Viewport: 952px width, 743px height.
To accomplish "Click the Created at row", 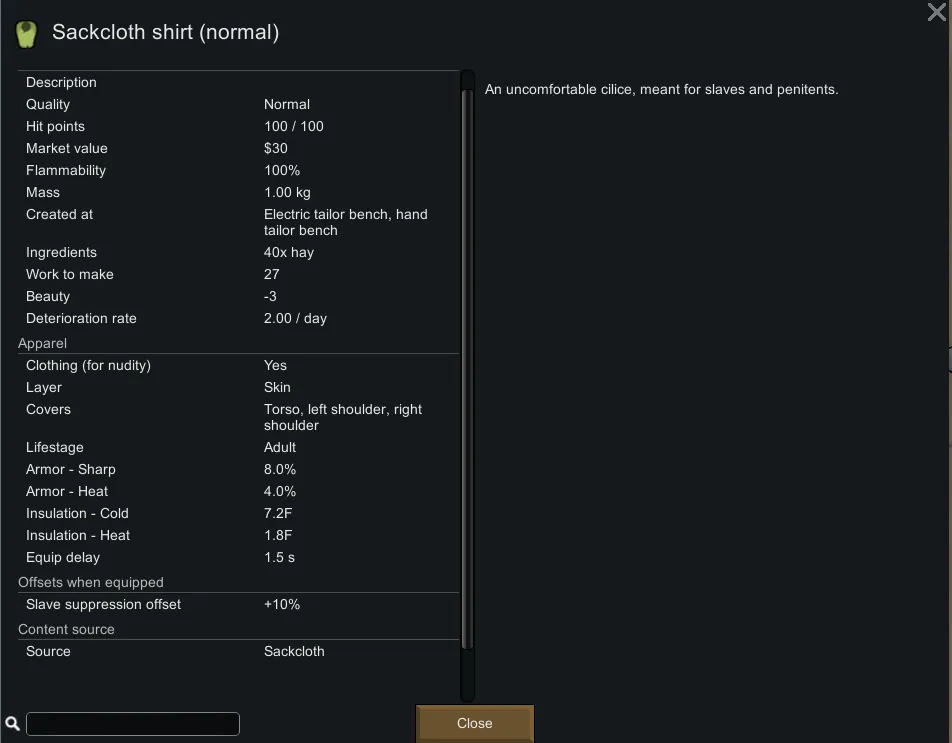I will pyautogui.click(x=238, y=222).
